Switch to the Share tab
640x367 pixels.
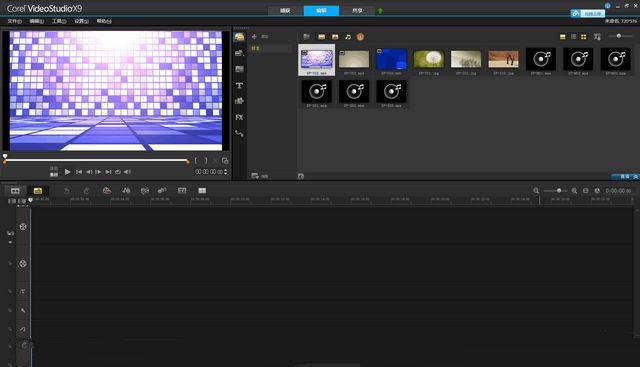click(x=357, y=11)
